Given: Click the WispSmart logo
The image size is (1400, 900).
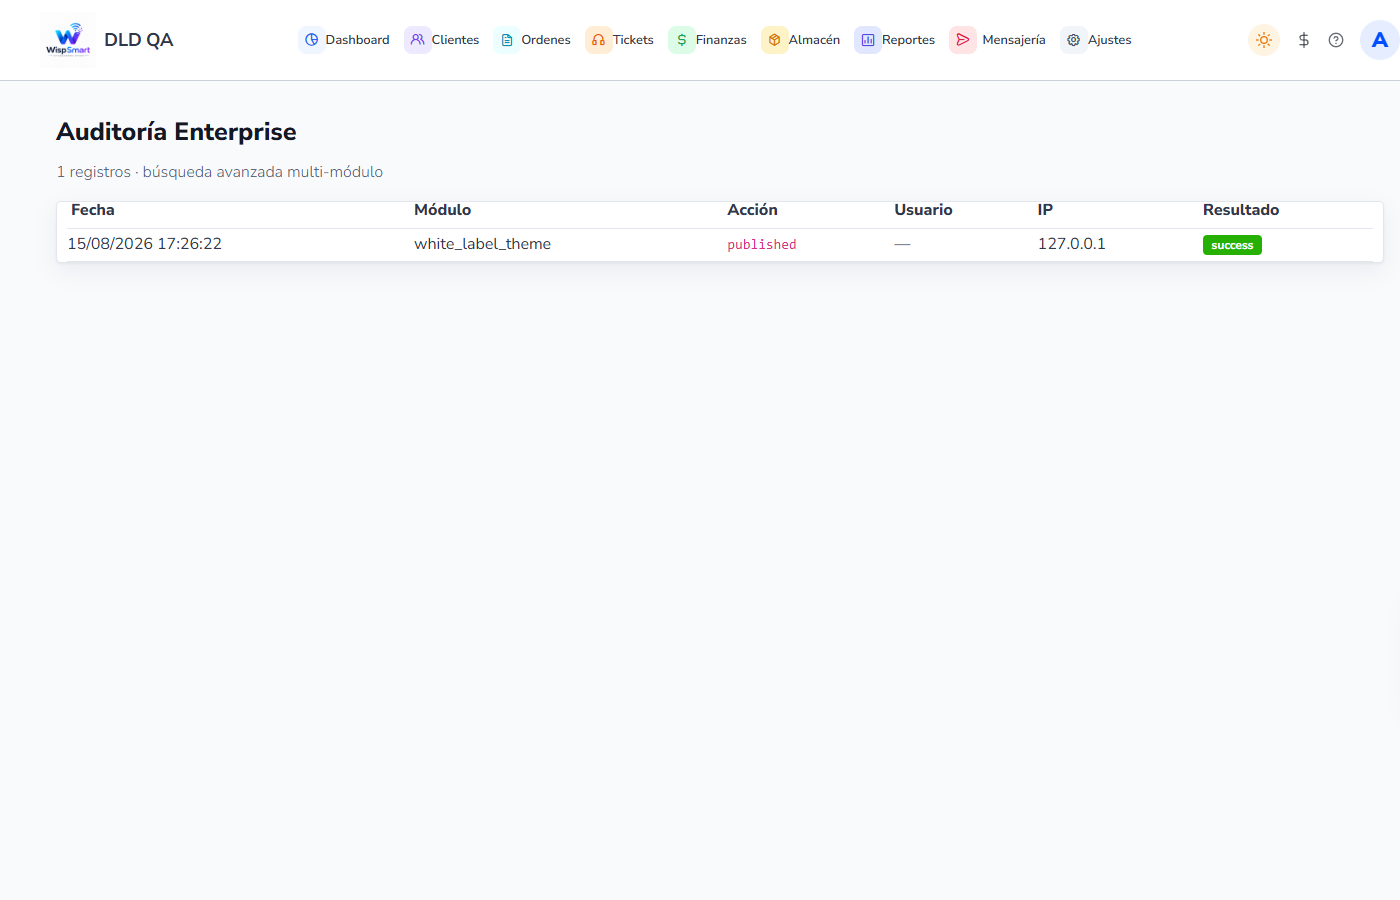Looking at the screenshot, I should click(68, 40).
